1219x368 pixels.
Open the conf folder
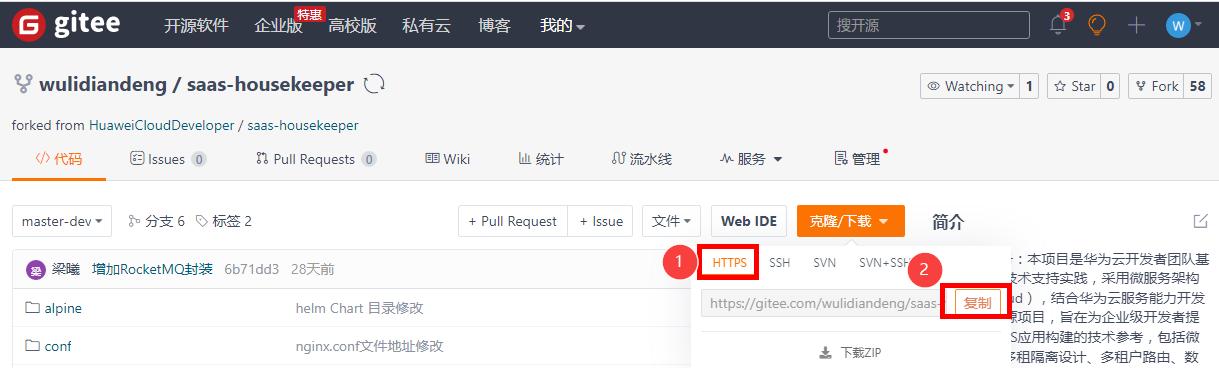click(58, 346)
